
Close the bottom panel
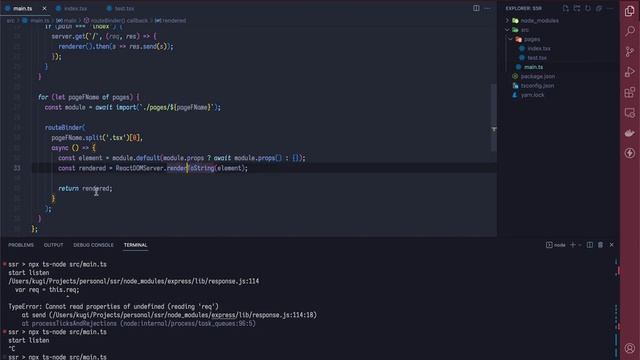pos(611,245)
